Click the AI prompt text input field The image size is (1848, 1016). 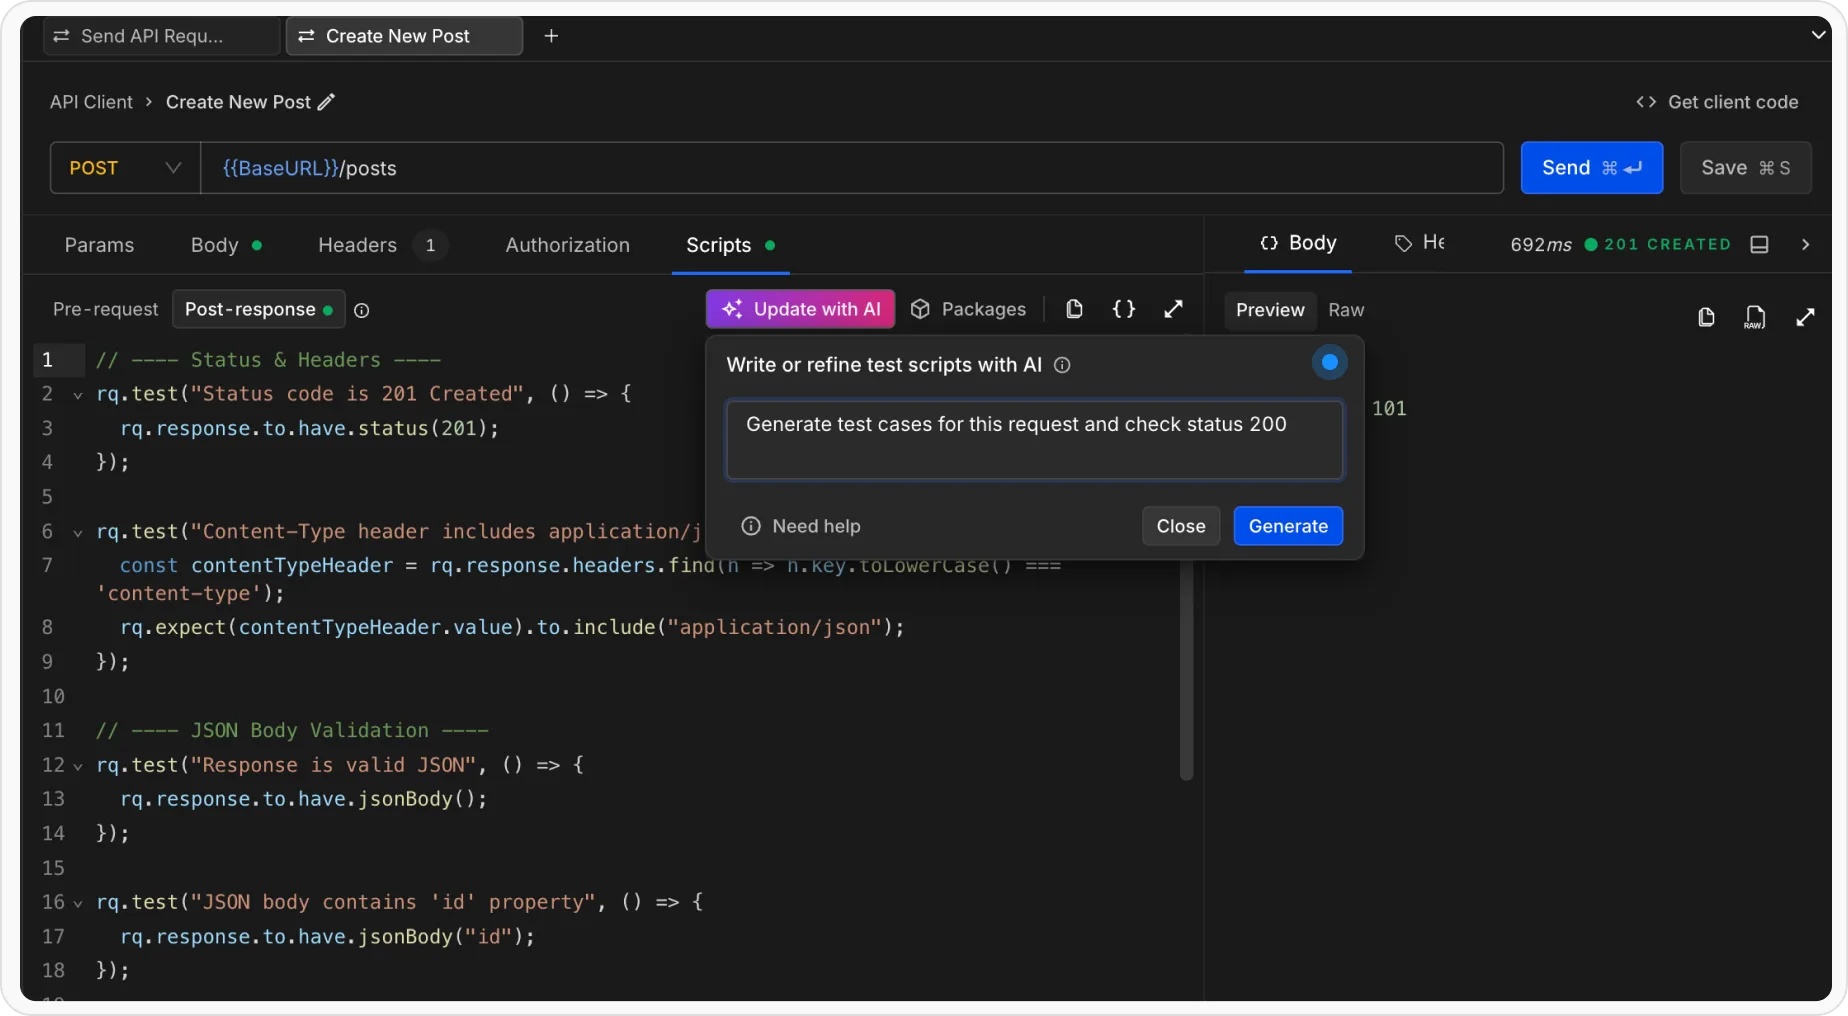(1034, 440)
